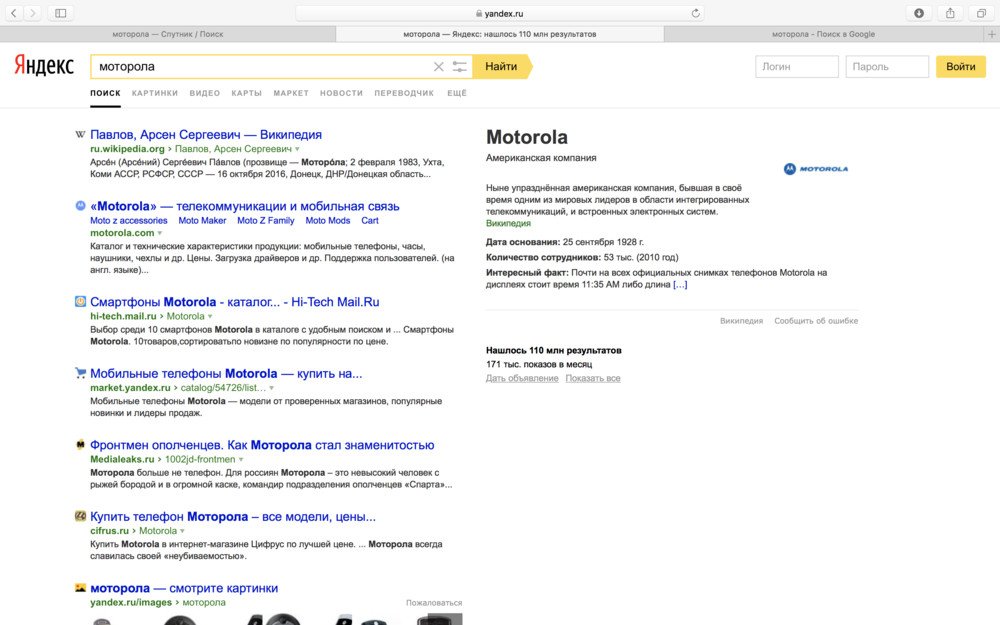Open Safari downloads list
Viewport: 1000px width, 625px height.
[x=919, y=13]
